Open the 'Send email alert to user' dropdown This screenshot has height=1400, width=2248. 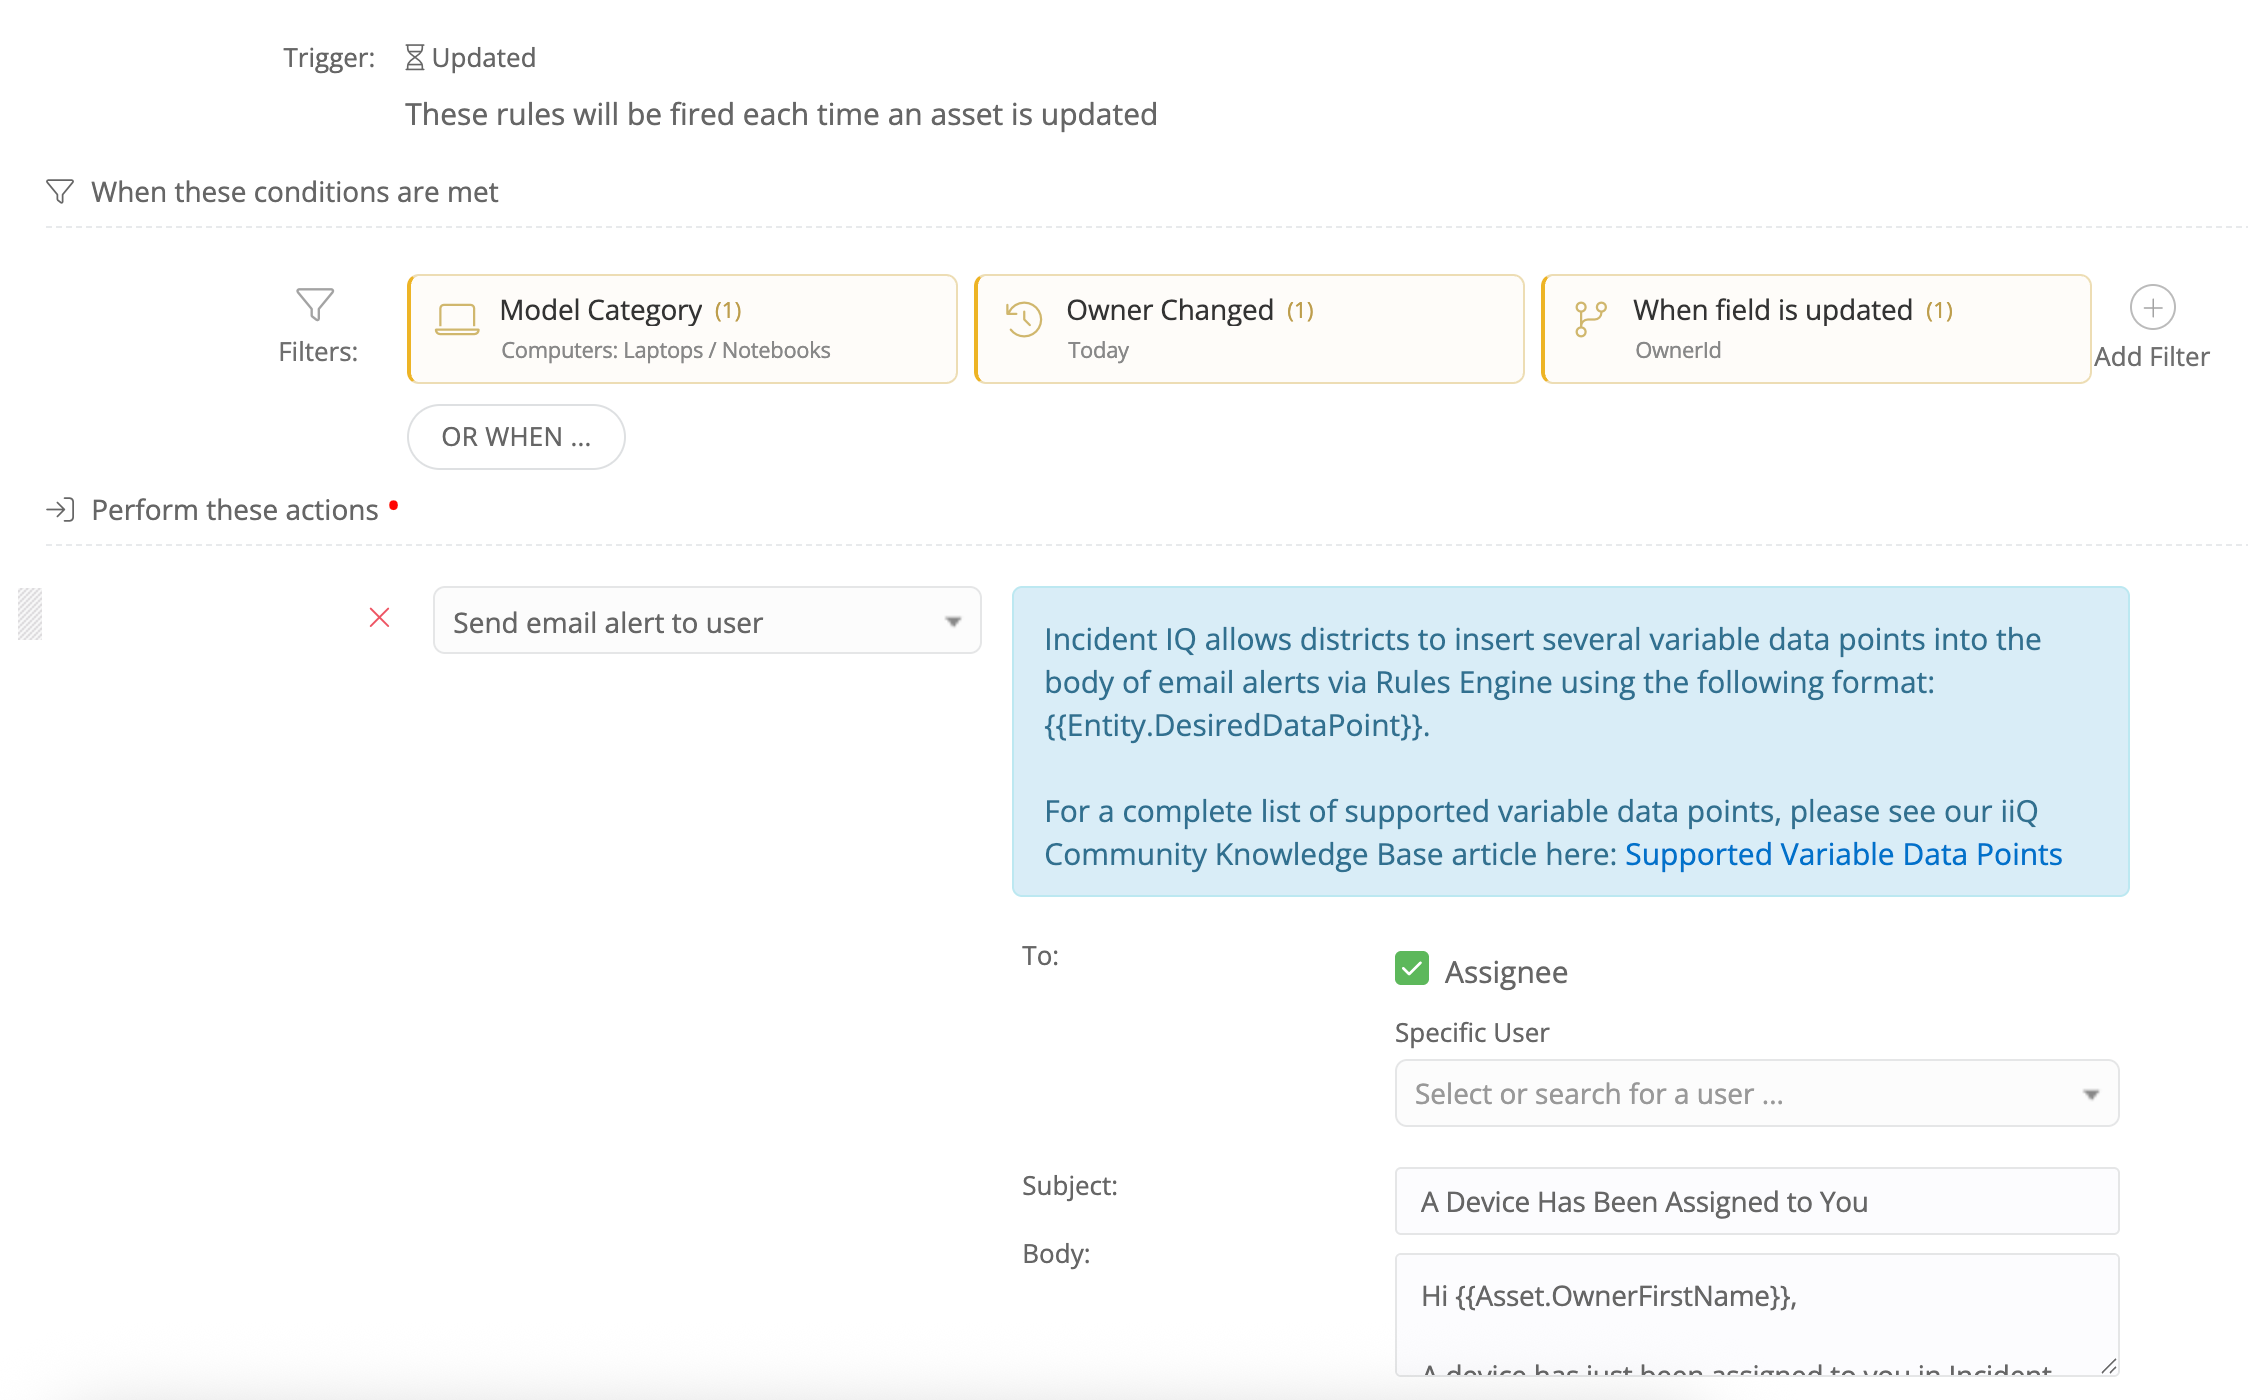click(x=707, y=621)
